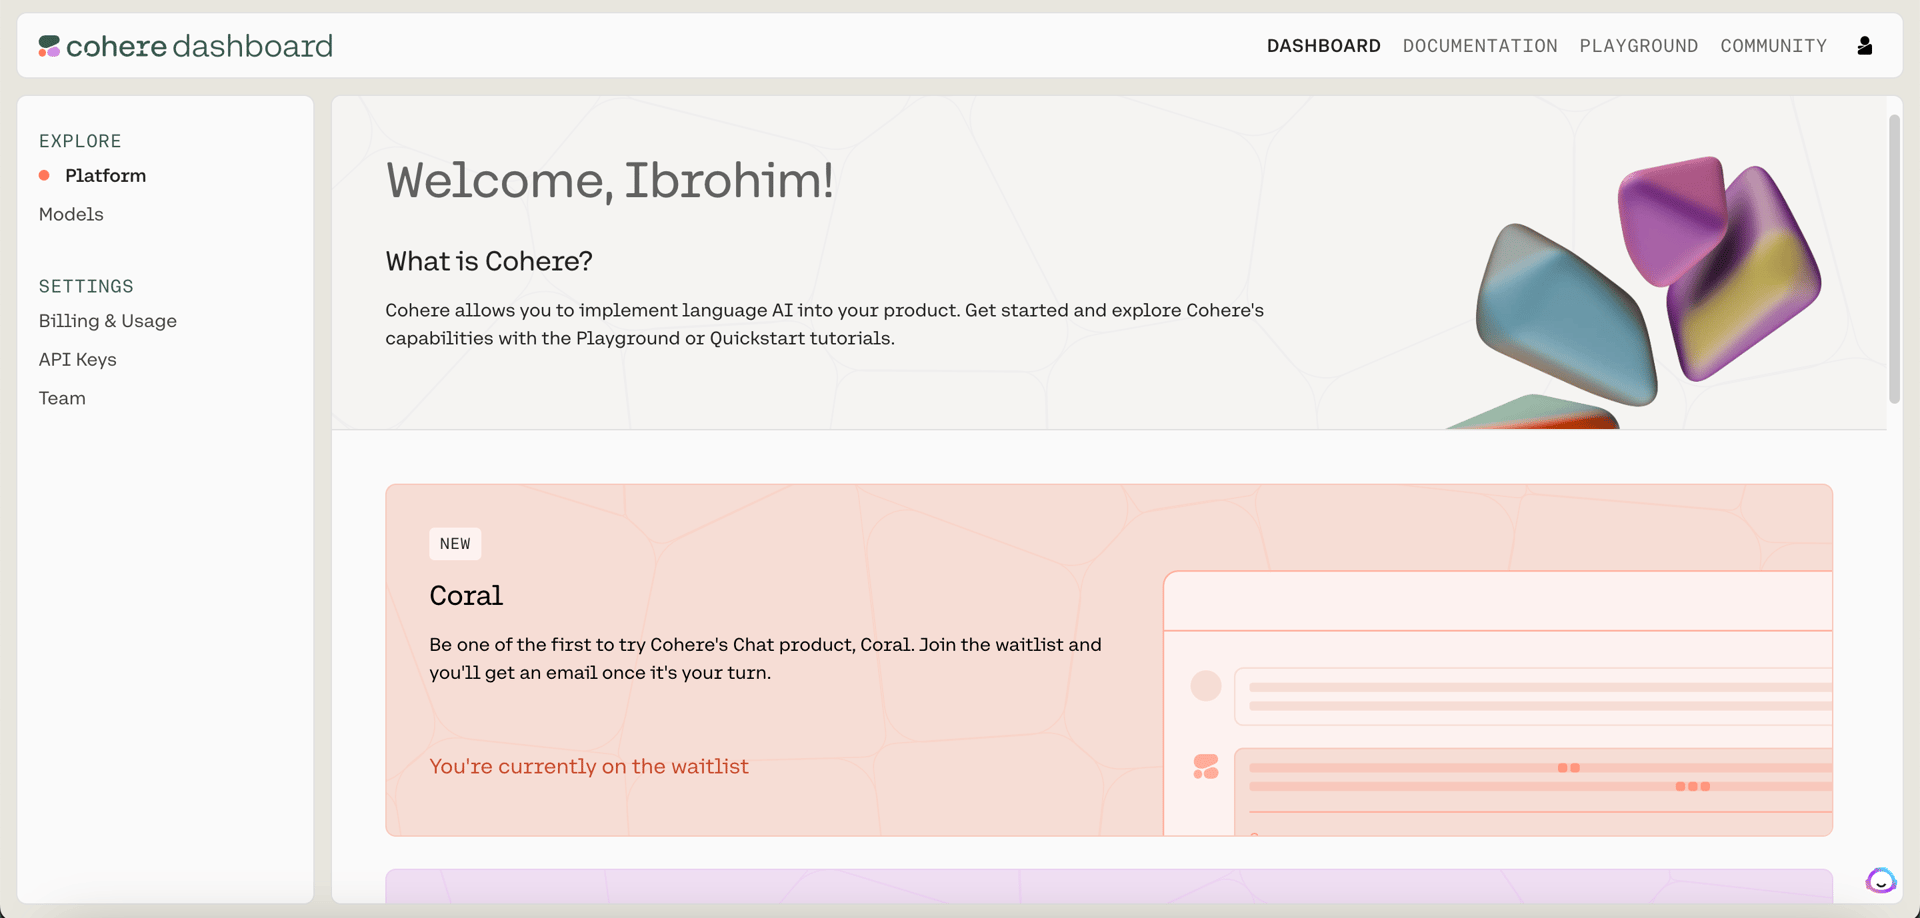Screen dimensions: 1920x918
Task: Go to Billing & Usage settings
Action: click(x=108, y=321)
